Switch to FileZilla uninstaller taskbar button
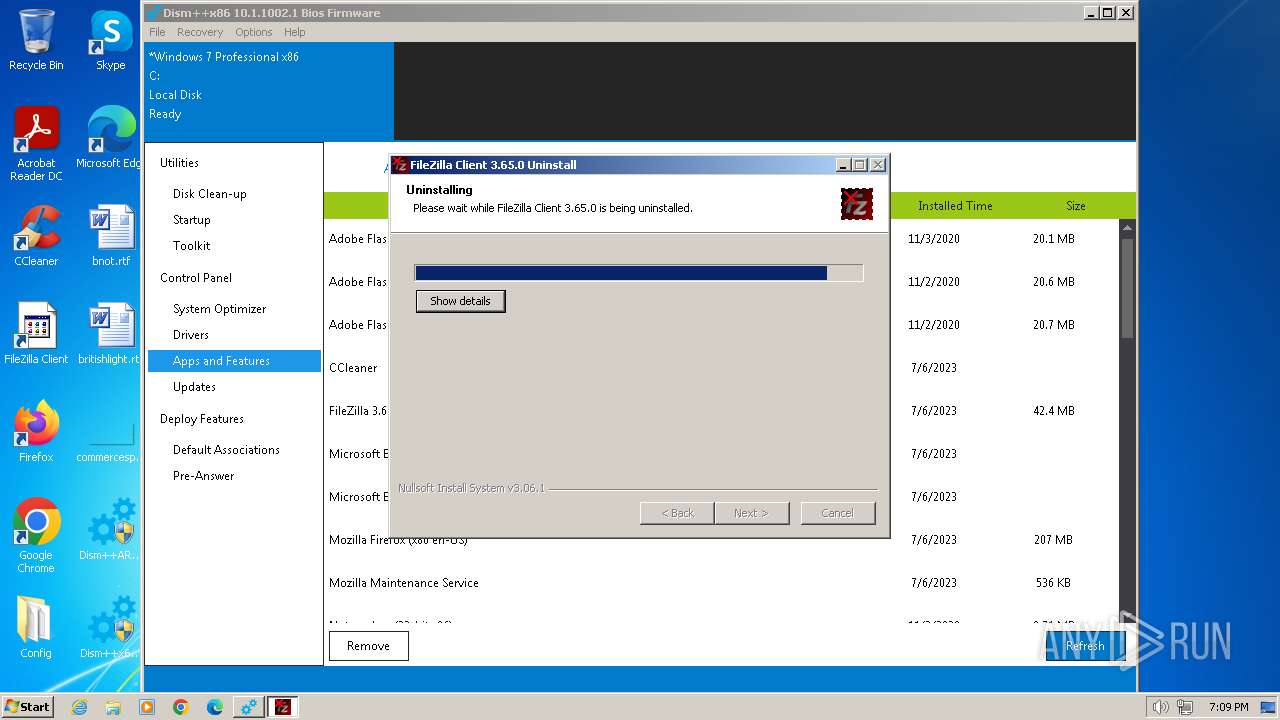 tap(283, 707)
